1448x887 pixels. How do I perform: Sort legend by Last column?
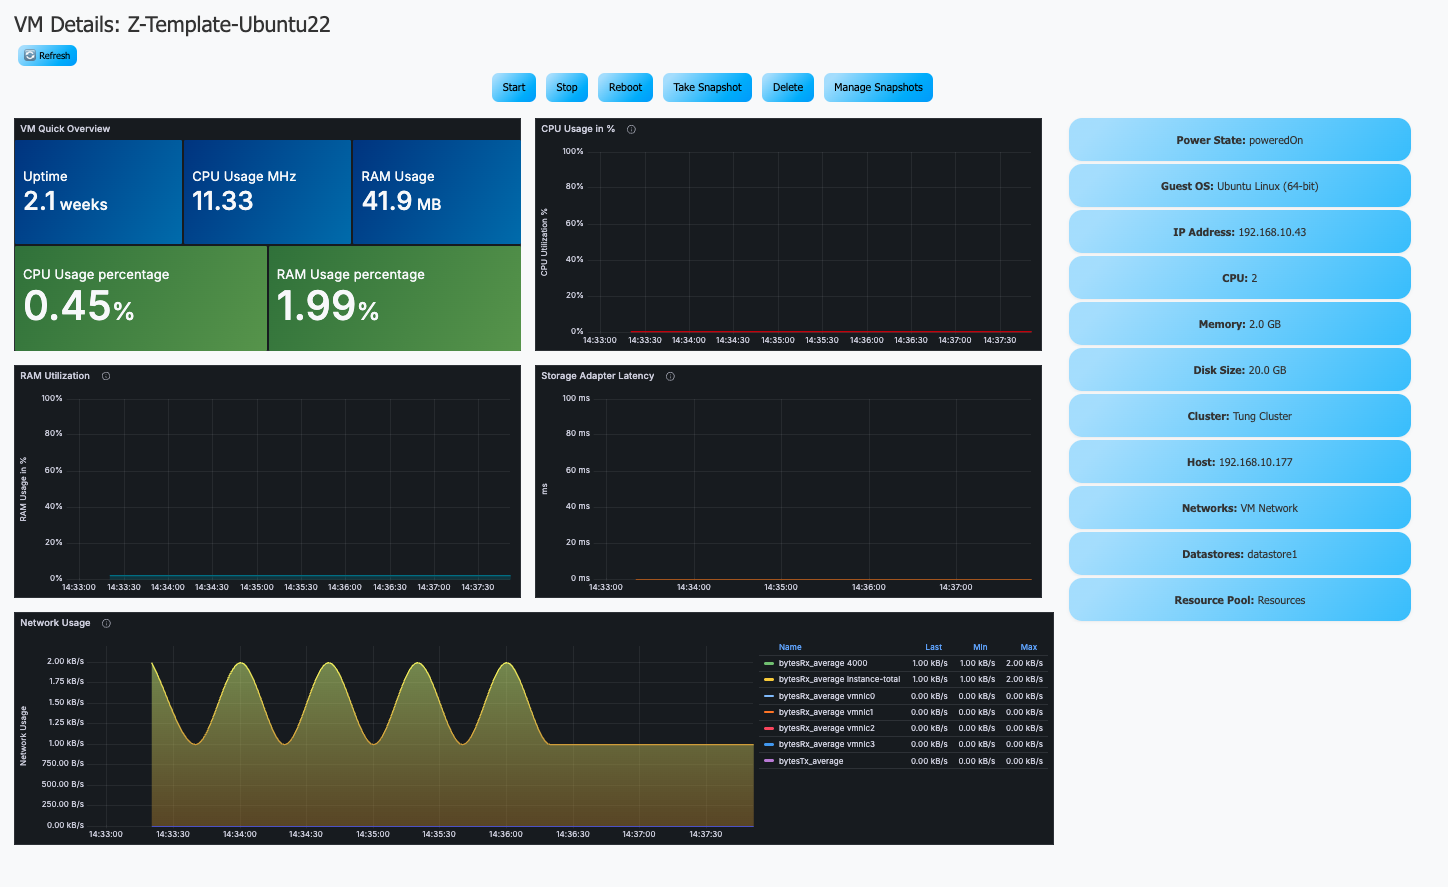click(x=933, y=647)
